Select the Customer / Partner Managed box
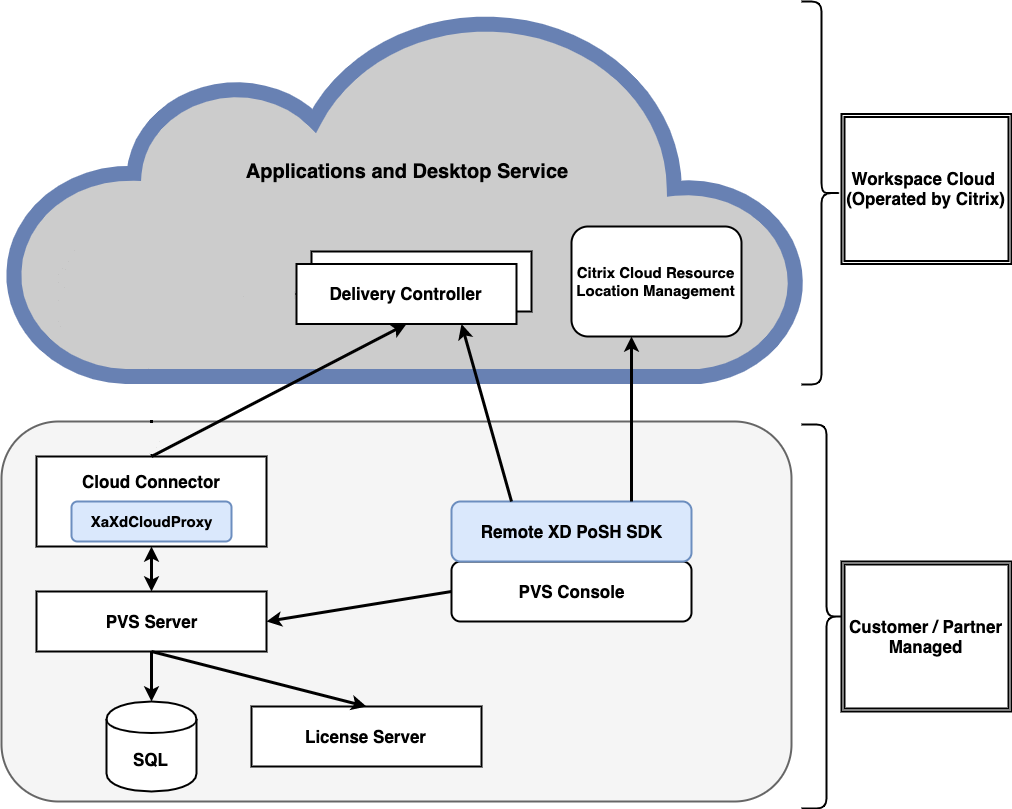This screenshot has height=809, width=1012. click(926, 637)
